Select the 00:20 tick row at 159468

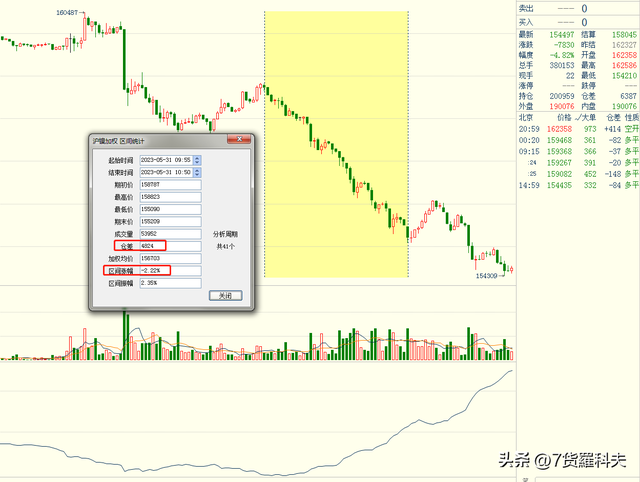578,140
